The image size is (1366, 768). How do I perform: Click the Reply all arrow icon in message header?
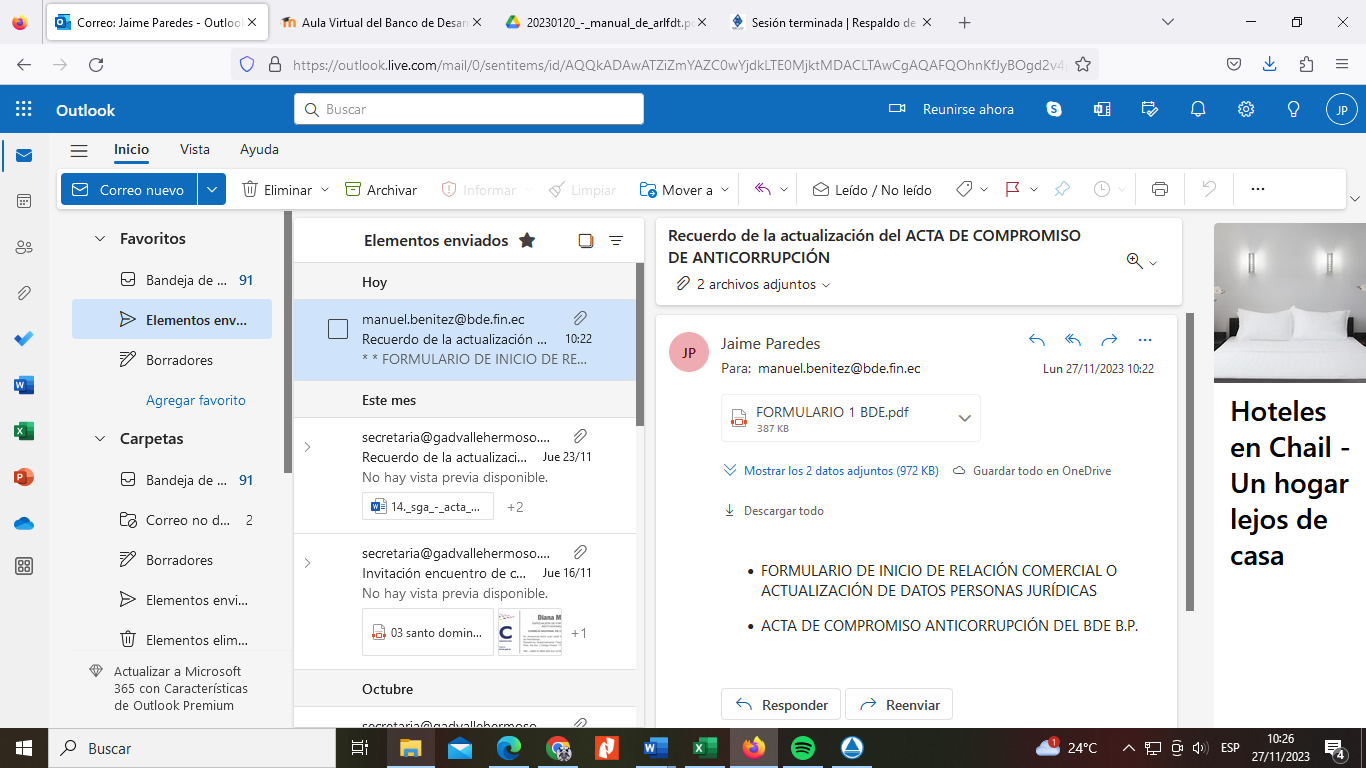[x=1073, y=340]
